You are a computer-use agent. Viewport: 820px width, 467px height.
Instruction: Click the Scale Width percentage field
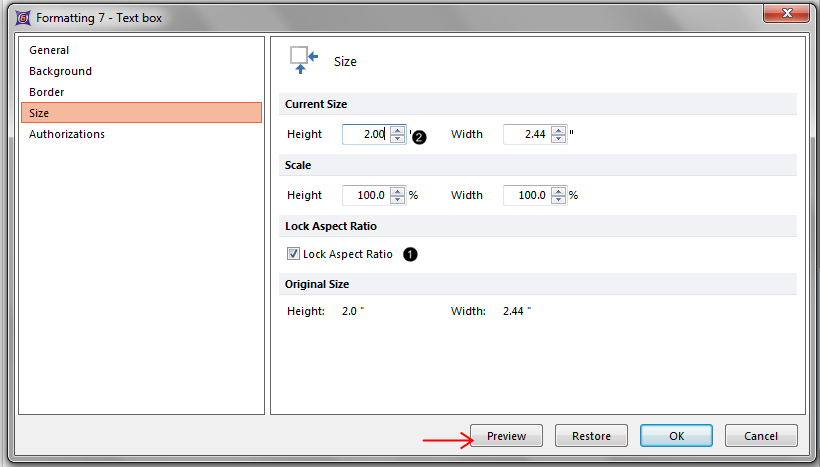[x=527, y=195]
